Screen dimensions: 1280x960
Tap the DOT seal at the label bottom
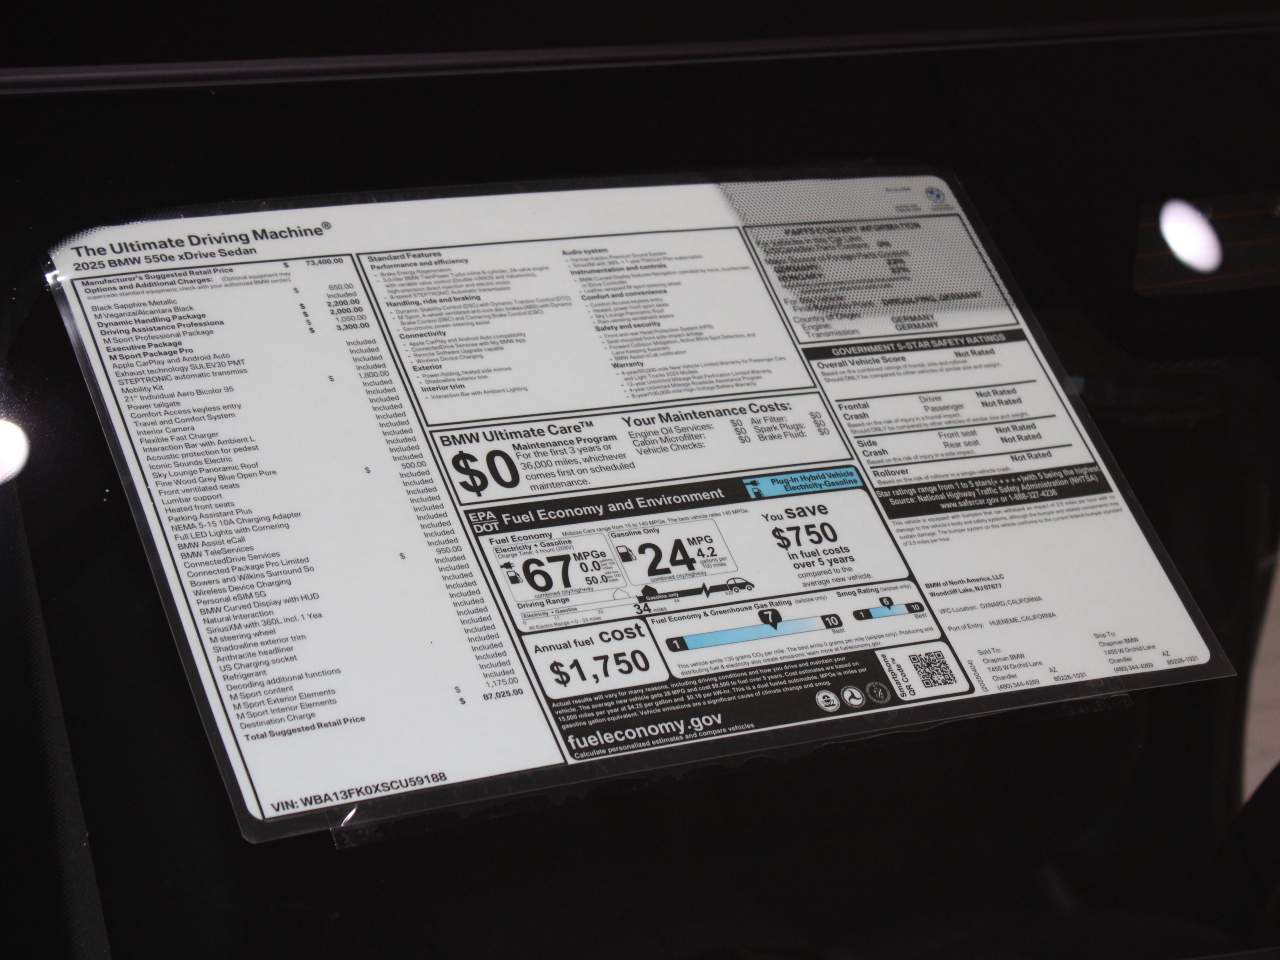pos(853,697)
